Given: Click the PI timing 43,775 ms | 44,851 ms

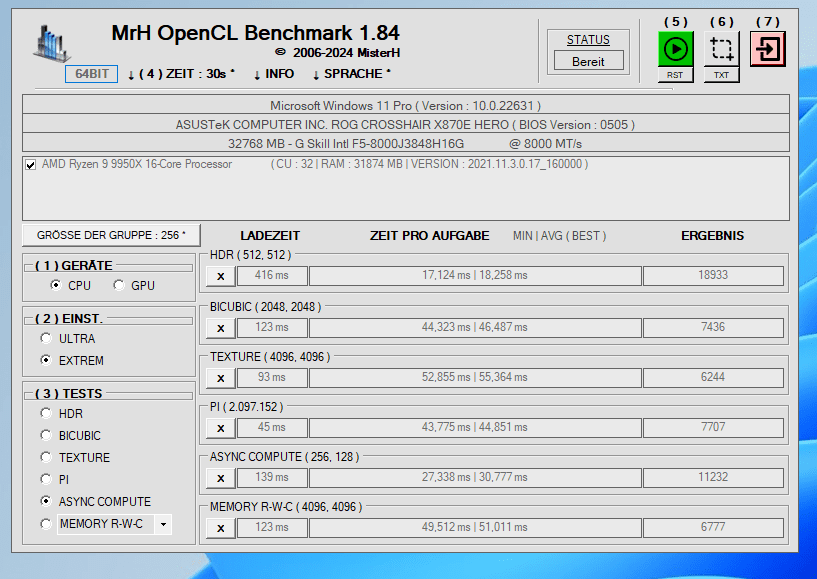Looking at the screenshot, I should 475,427.
